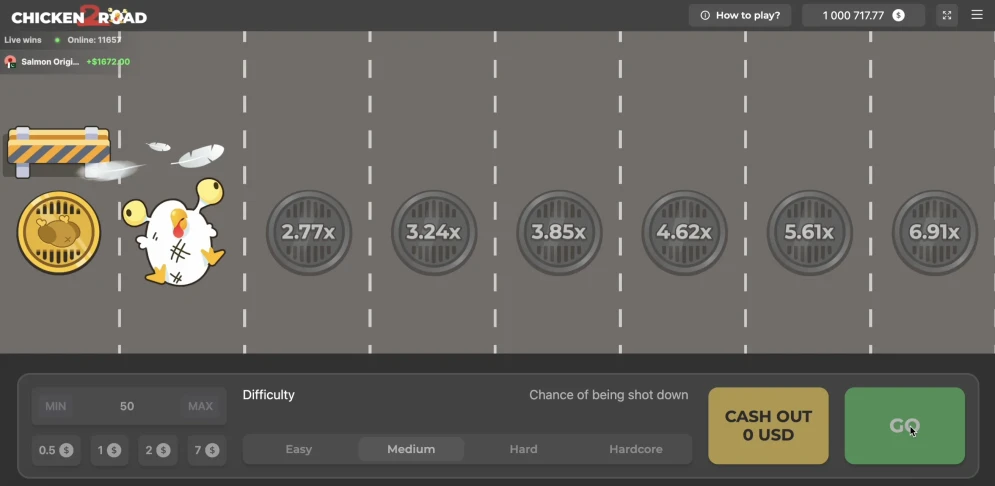Open How to play? help
This screenshot has height=486, width=995.
coord(740,15)
